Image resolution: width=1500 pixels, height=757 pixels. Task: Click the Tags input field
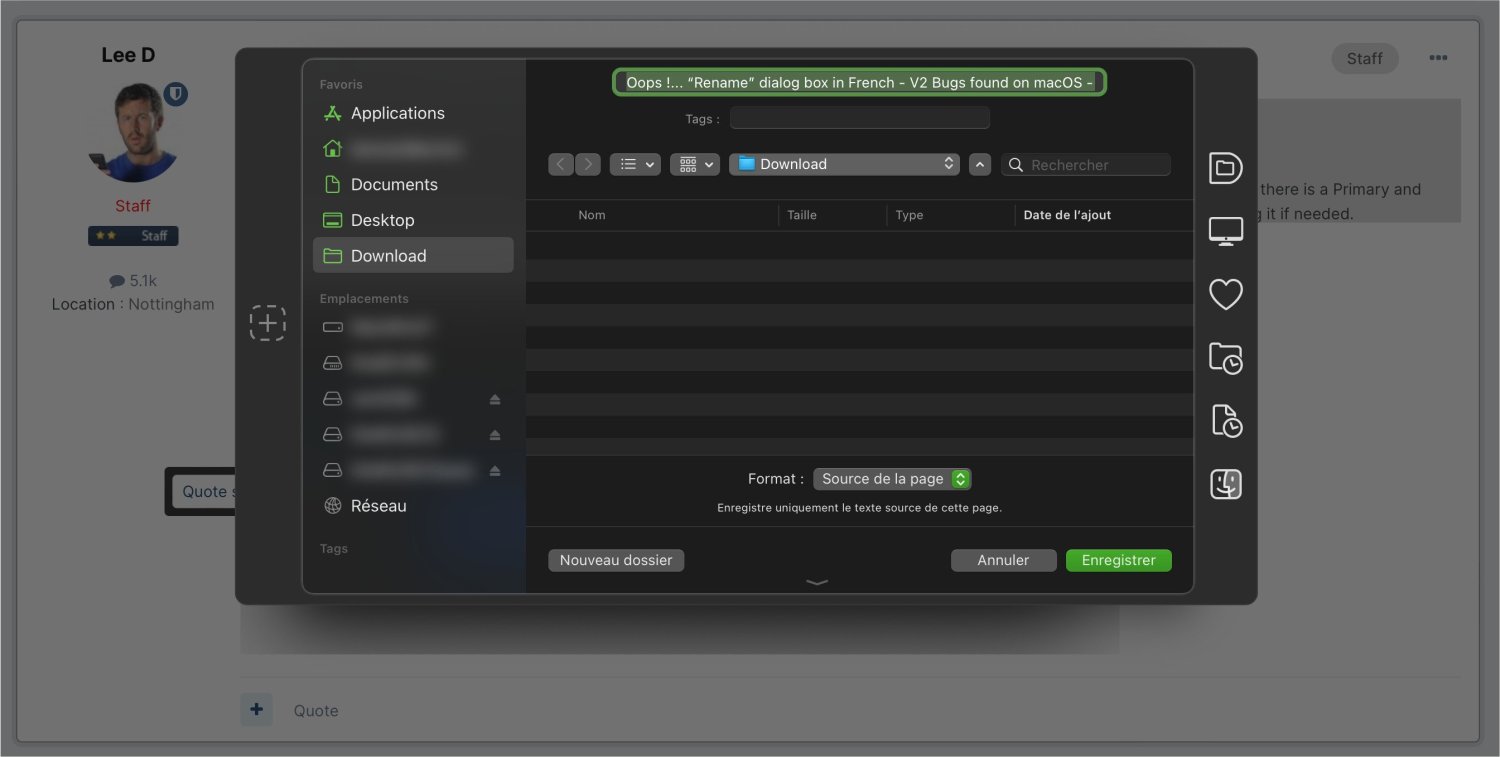860,118
